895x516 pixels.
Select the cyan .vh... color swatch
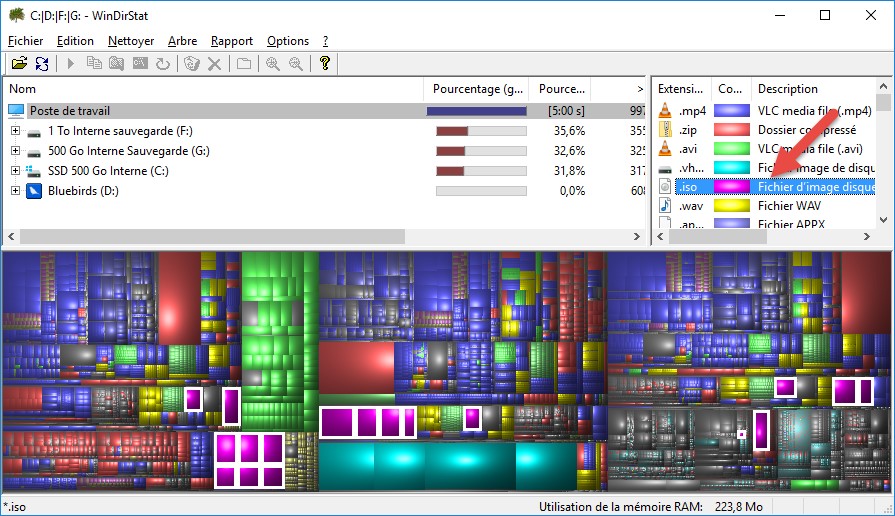[733, 168]
